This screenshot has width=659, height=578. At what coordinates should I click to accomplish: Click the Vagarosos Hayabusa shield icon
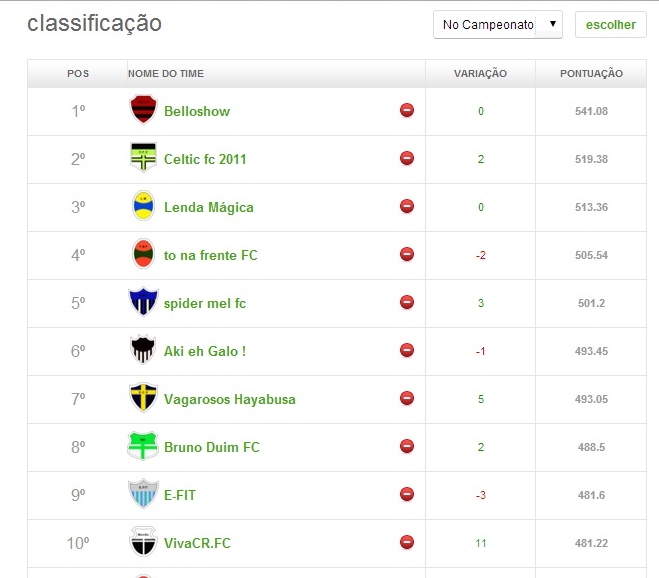click(144, 398)
